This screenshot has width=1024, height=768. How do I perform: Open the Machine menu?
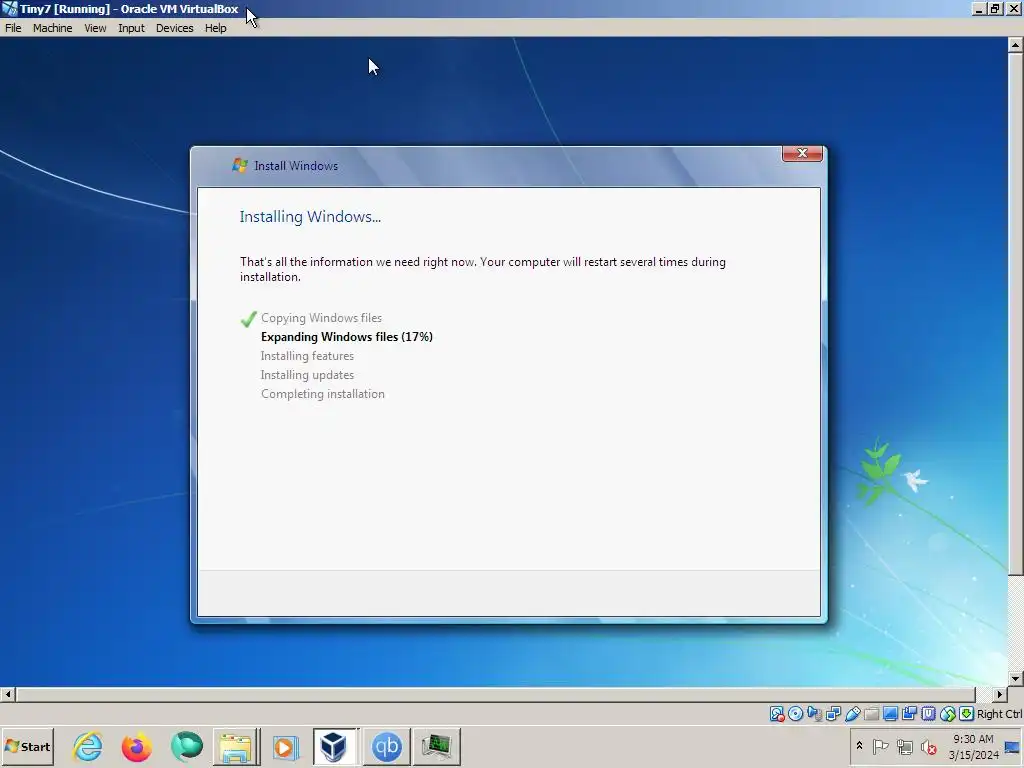(53, 28)
